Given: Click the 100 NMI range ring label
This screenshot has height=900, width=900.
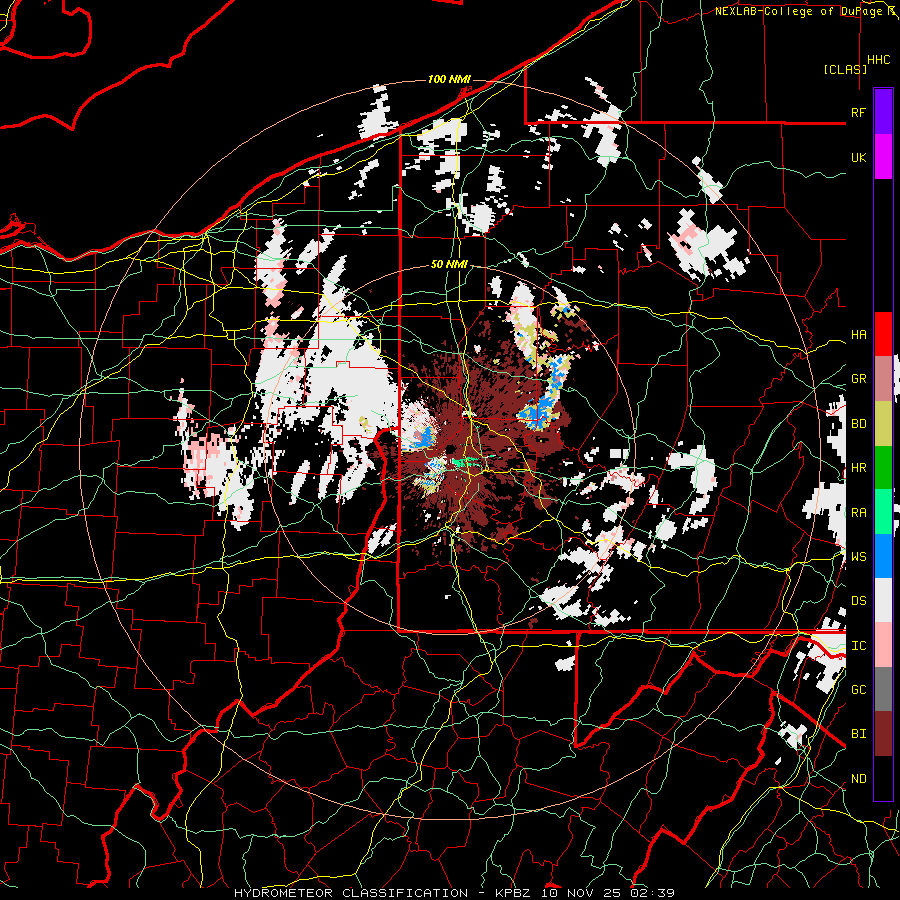Looking at the screenshot, I should tap(449, 79).
